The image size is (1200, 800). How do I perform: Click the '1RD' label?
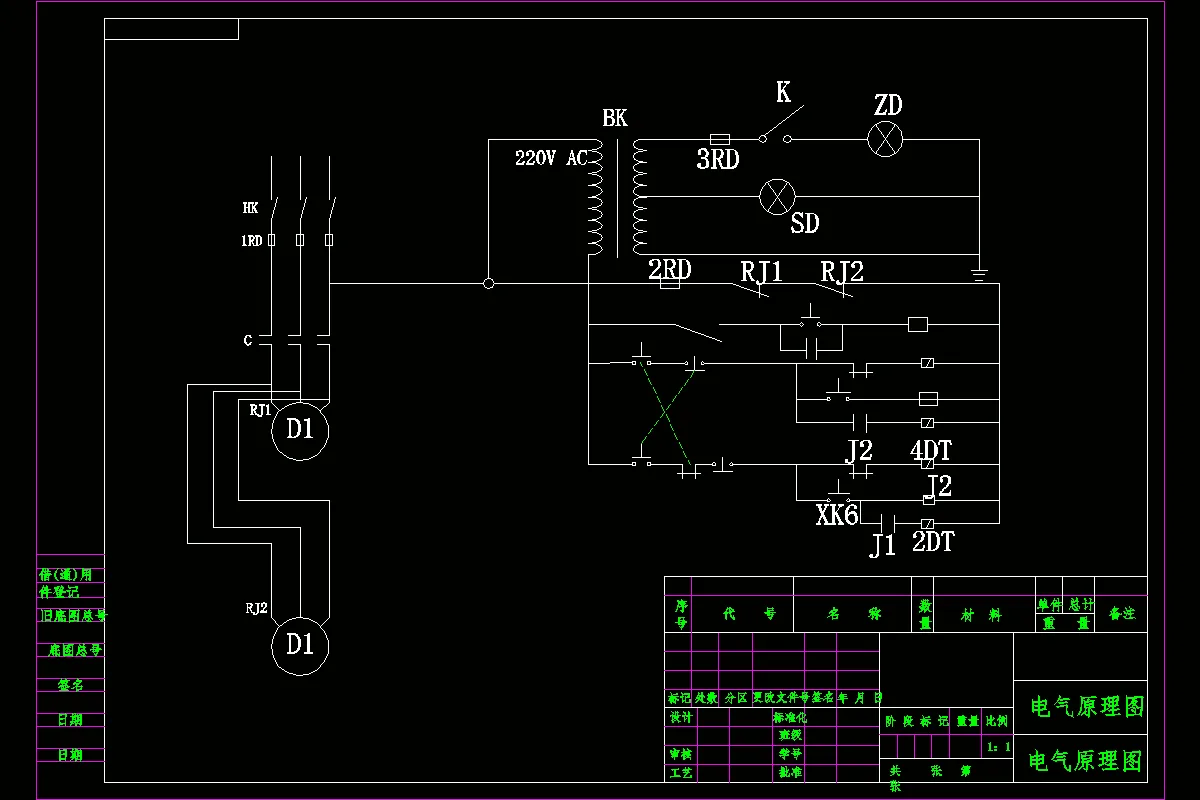pos(251,241)
